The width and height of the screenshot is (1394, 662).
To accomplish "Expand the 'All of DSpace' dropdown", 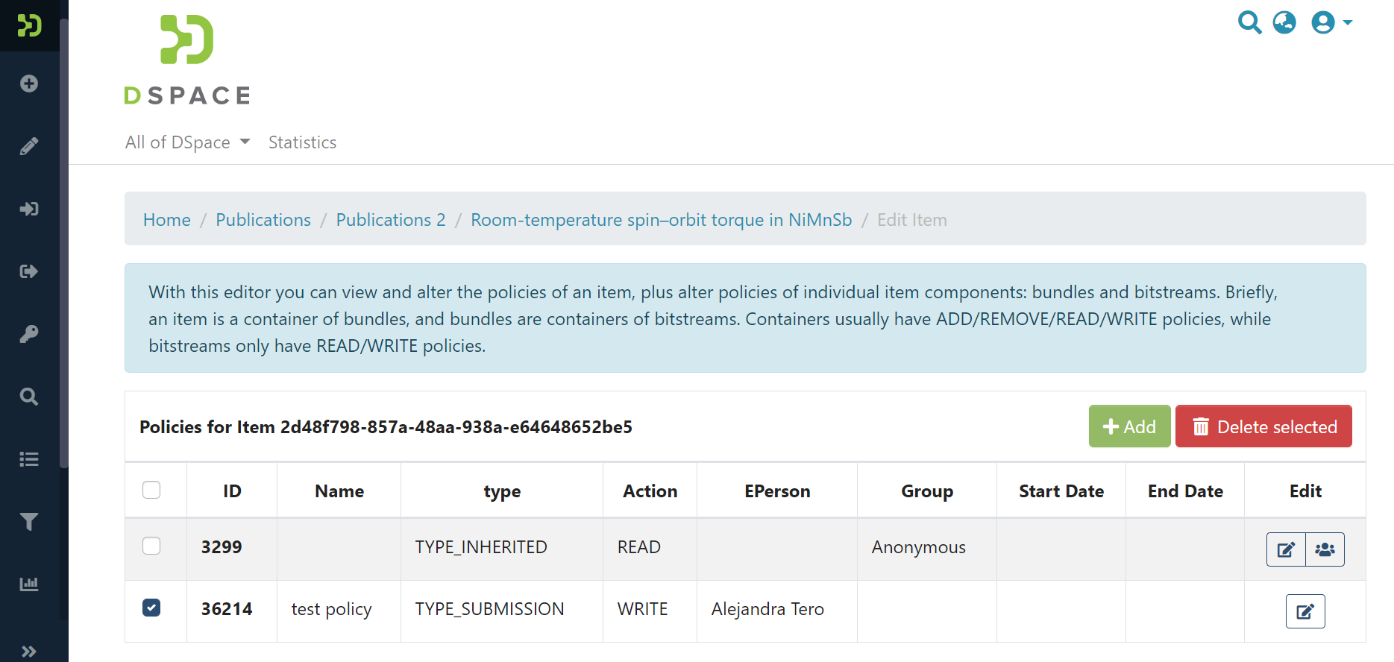I will (x=187, y=142).
